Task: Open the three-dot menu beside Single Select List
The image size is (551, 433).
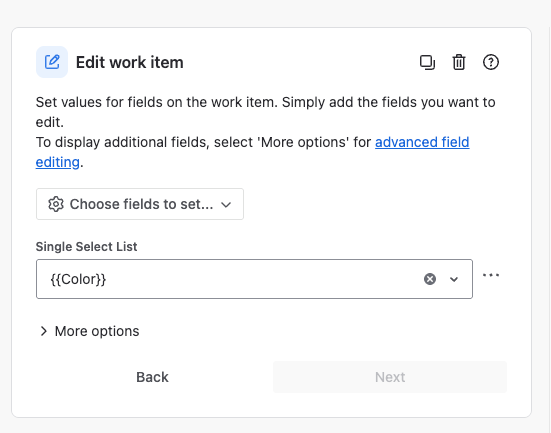Action: point(491,275)
